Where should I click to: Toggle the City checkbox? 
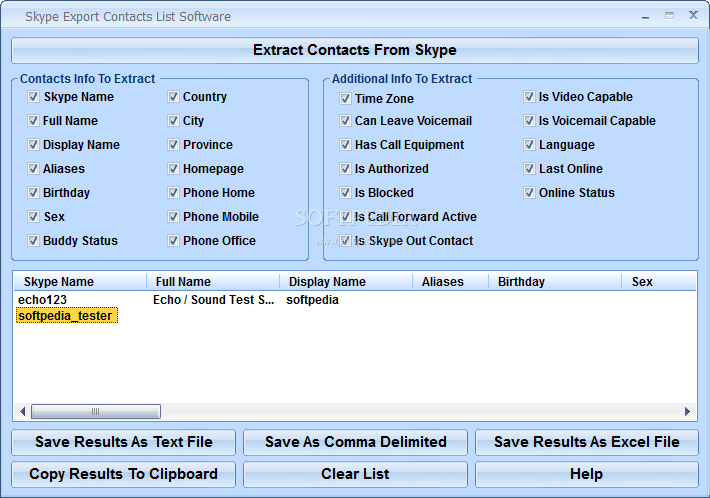pos(173,120)
